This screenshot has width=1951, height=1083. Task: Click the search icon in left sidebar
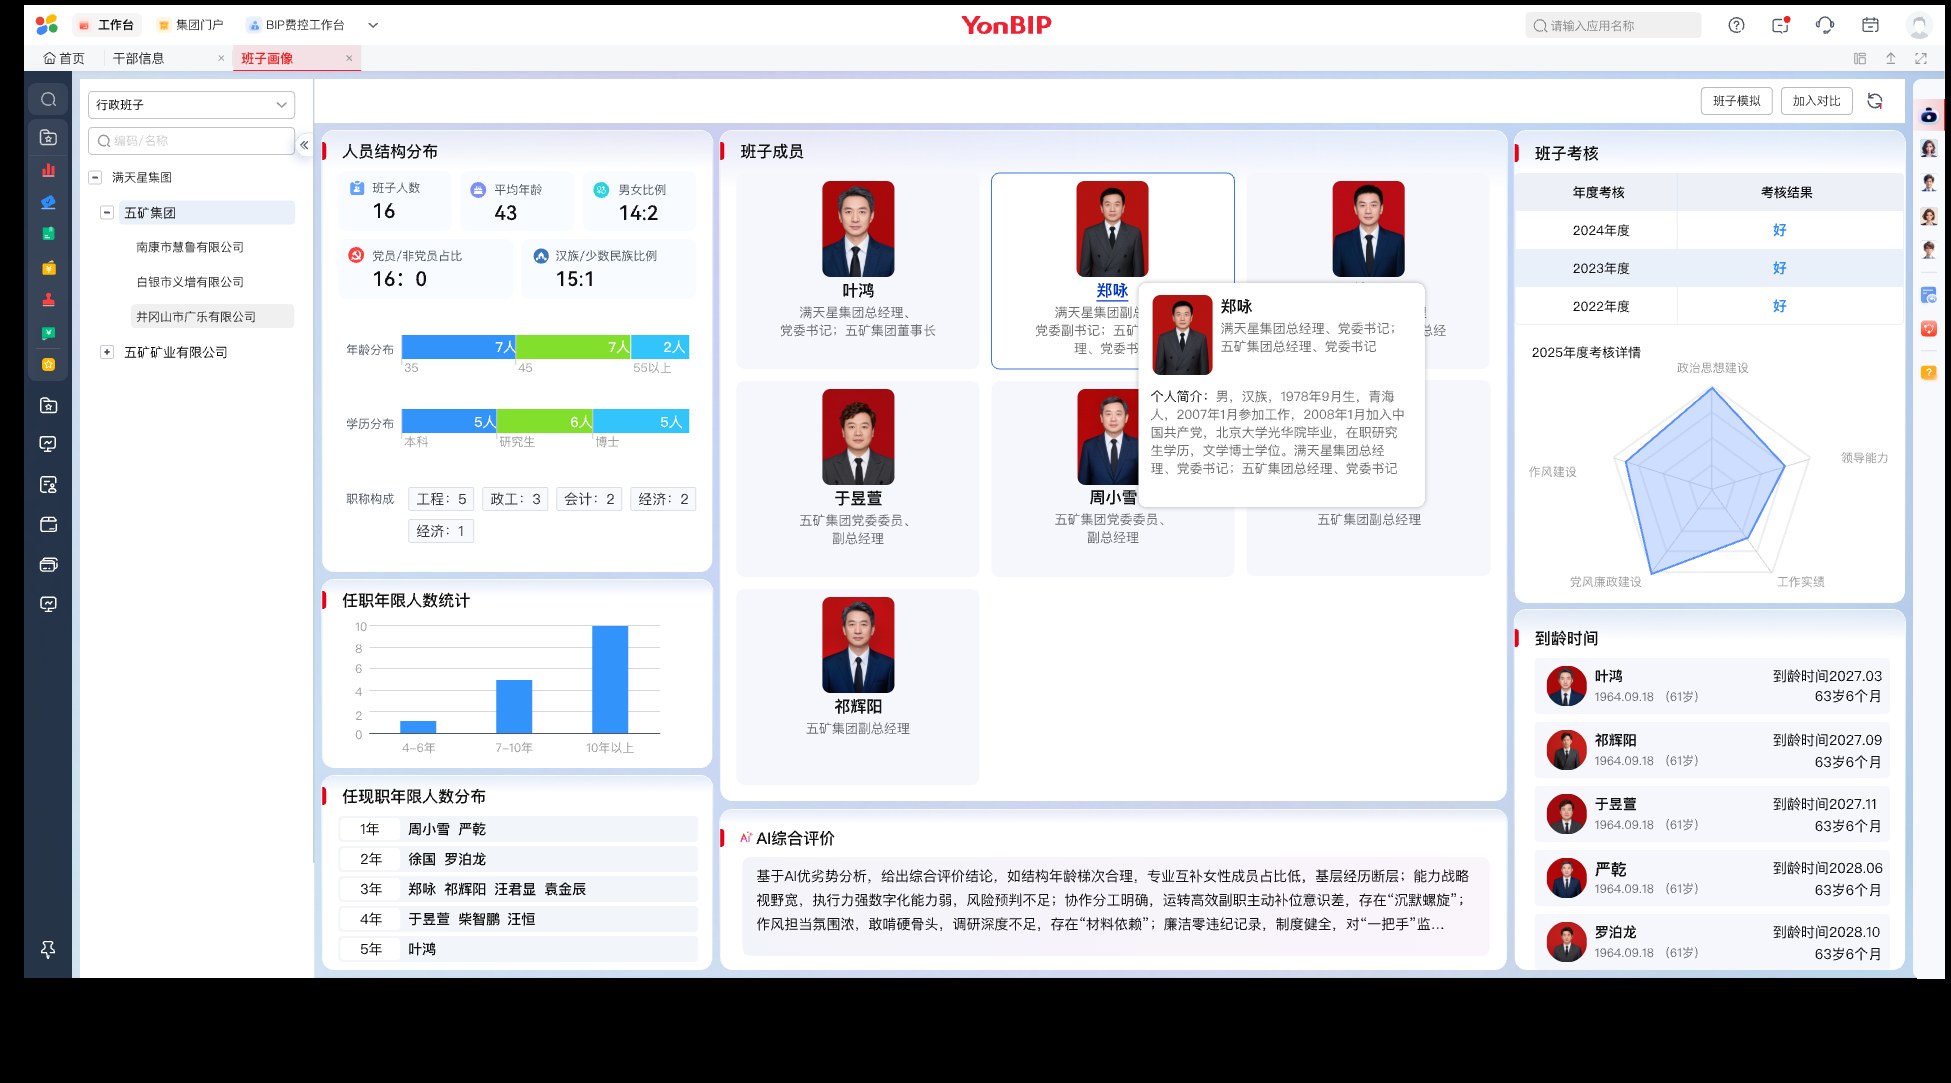48,100
